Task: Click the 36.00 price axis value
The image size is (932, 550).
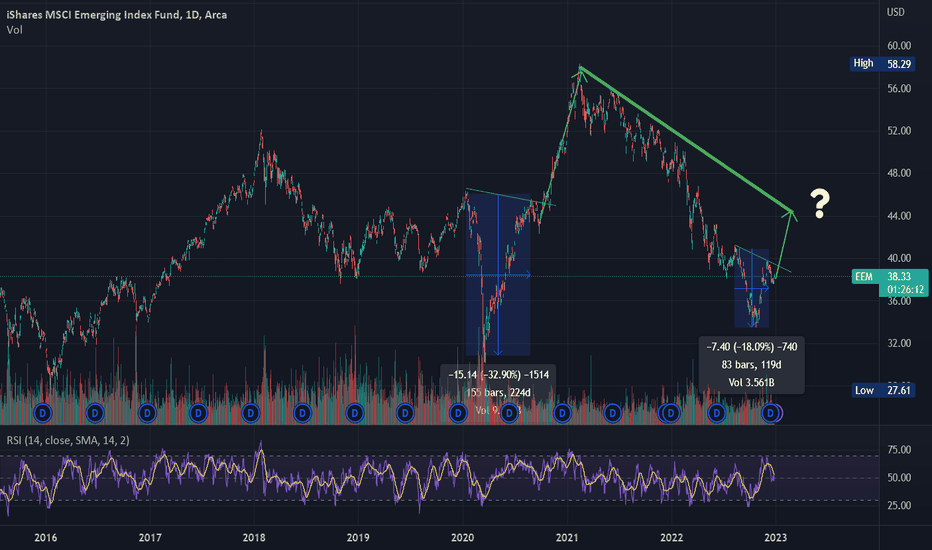Action: (899, 301)
